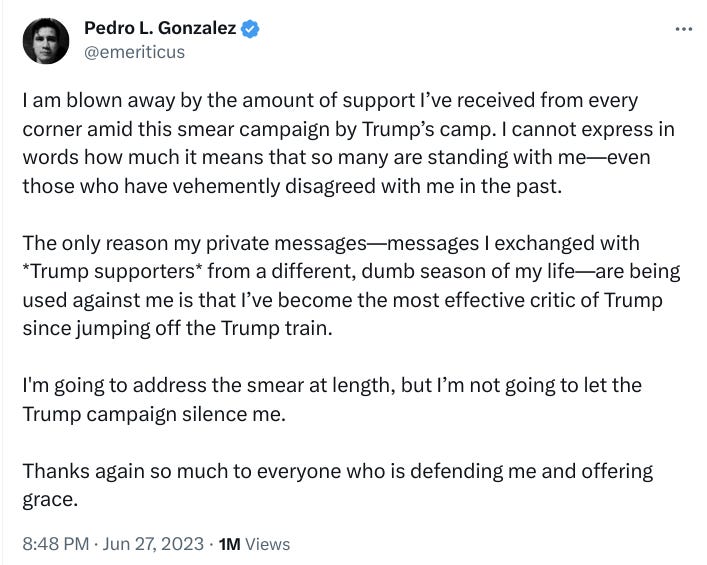Click the display name Pedro L. Gonzalez
The width and height of the screenshot is (707, 565).
coord(160,28)
